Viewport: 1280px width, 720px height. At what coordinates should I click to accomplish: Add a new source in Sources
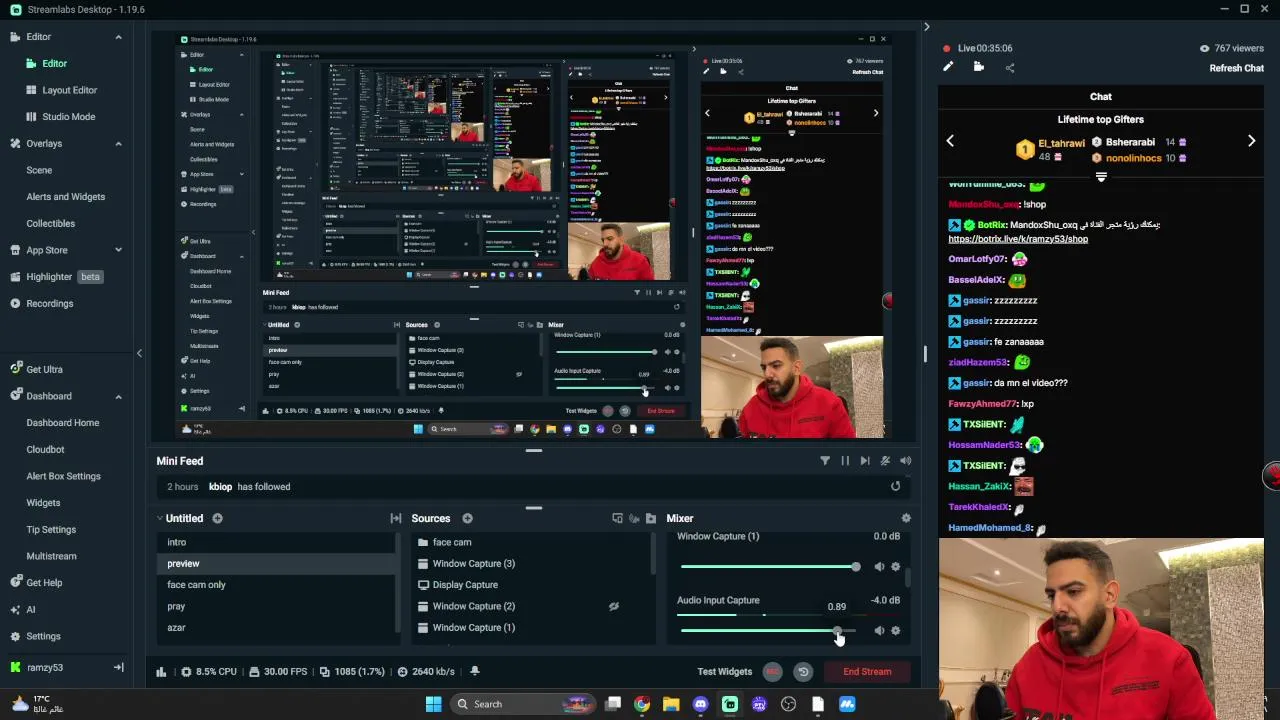(467, 518)
